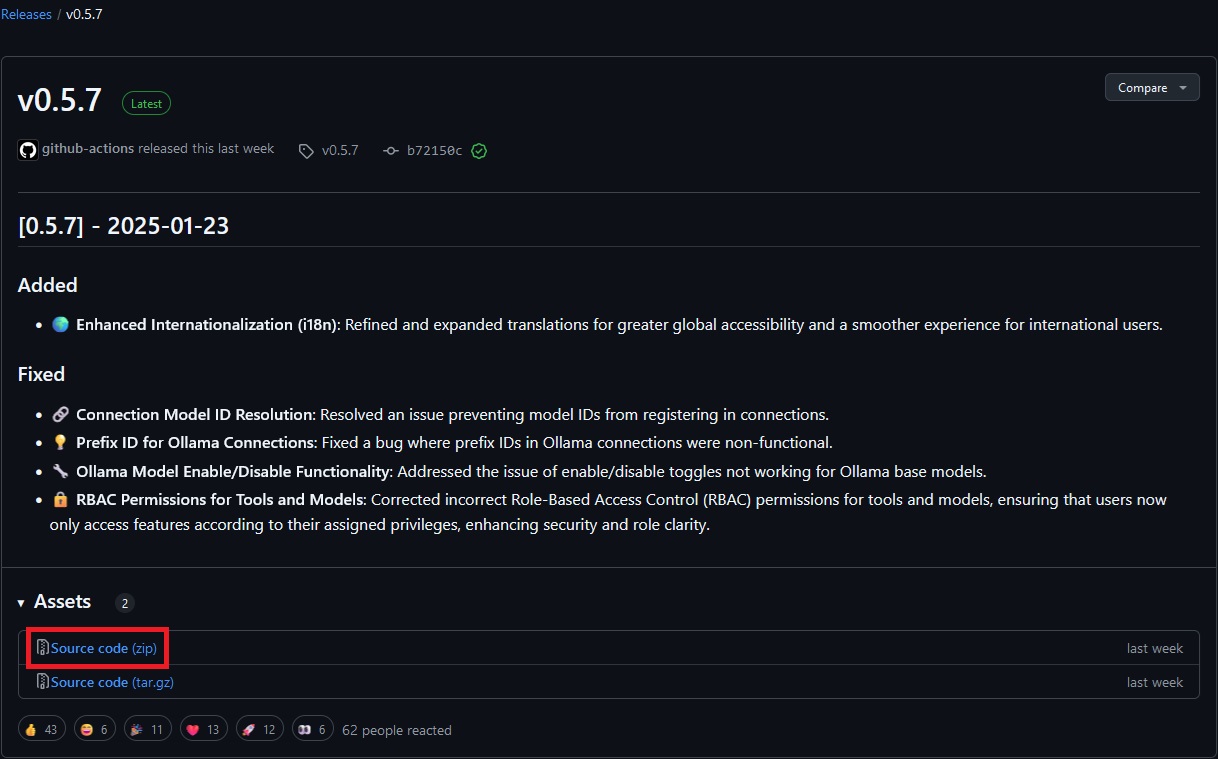
Task: Click the globe emoji before Enhanced Internationalization
Action: tap(60, 325)
